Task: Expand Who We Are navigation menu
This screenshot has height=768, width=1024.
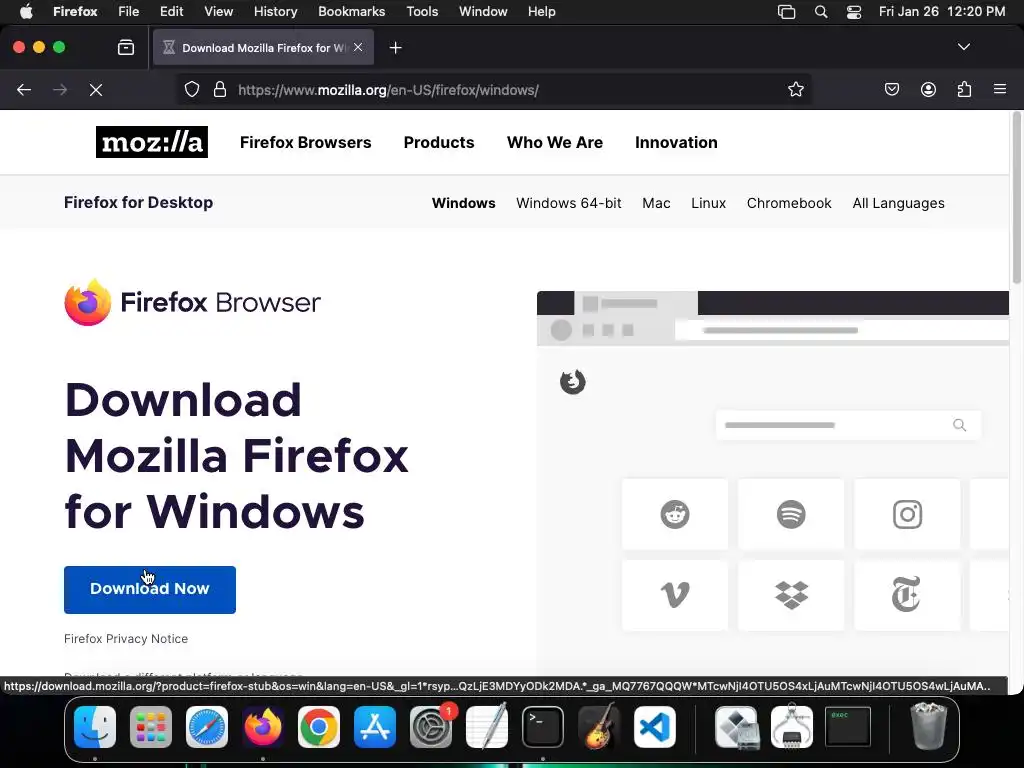Action: (555, 142)
